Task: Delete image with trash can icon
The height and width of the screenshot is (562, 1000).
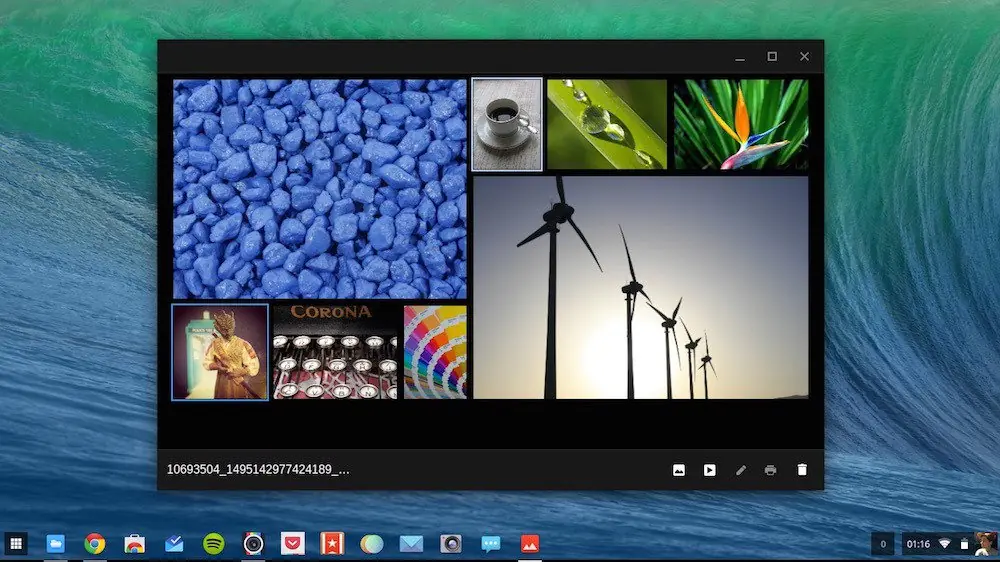Action: pos(802,470)
